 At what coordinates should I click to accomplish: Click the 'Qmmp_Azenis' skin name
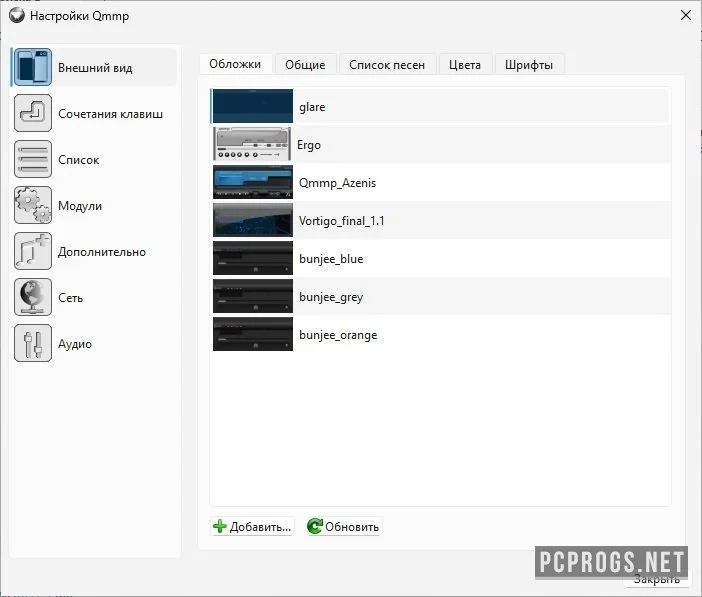coord(338,183)
